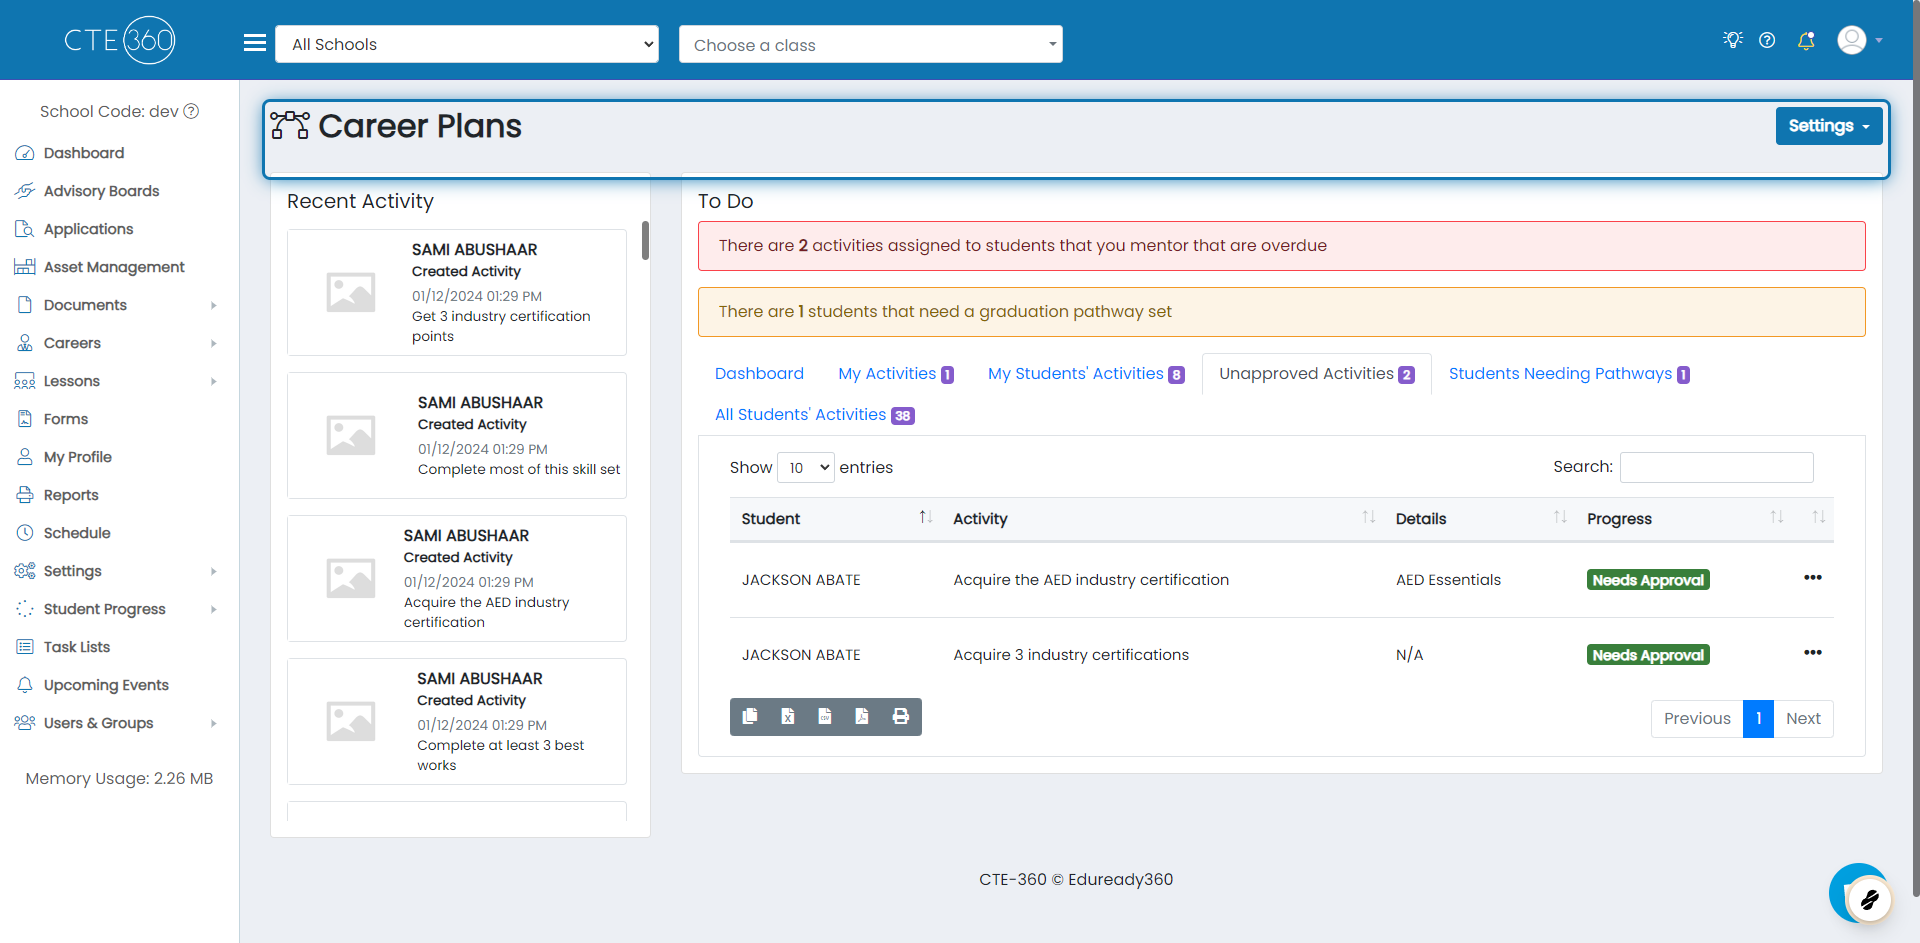1920x943 pixels.
Task: Click the overdue activities red alert
Action: 1281,246
